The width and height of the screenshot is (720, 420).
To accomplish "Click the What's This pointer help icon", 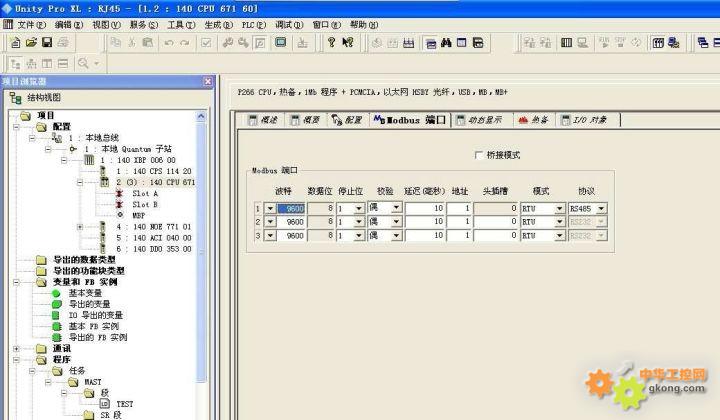I will [x=348, y=43].
